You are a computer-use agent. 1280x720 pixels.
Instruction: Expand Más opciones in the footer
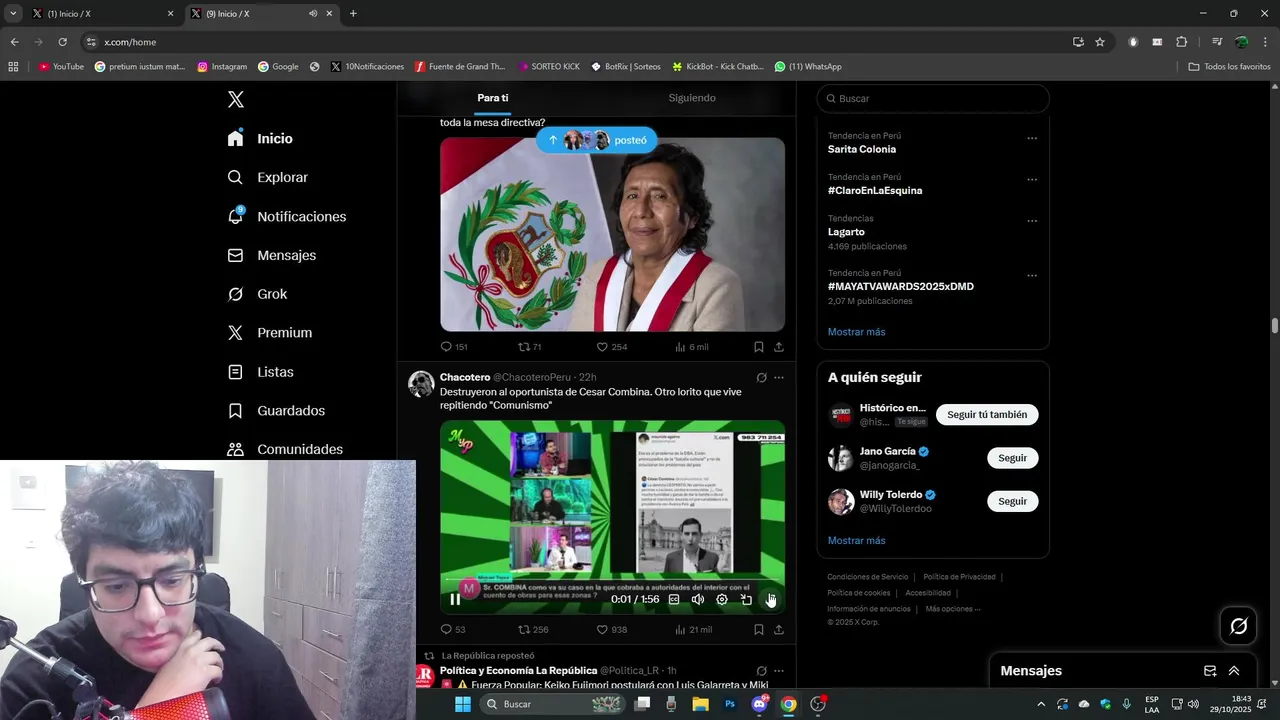pos(952,609)
